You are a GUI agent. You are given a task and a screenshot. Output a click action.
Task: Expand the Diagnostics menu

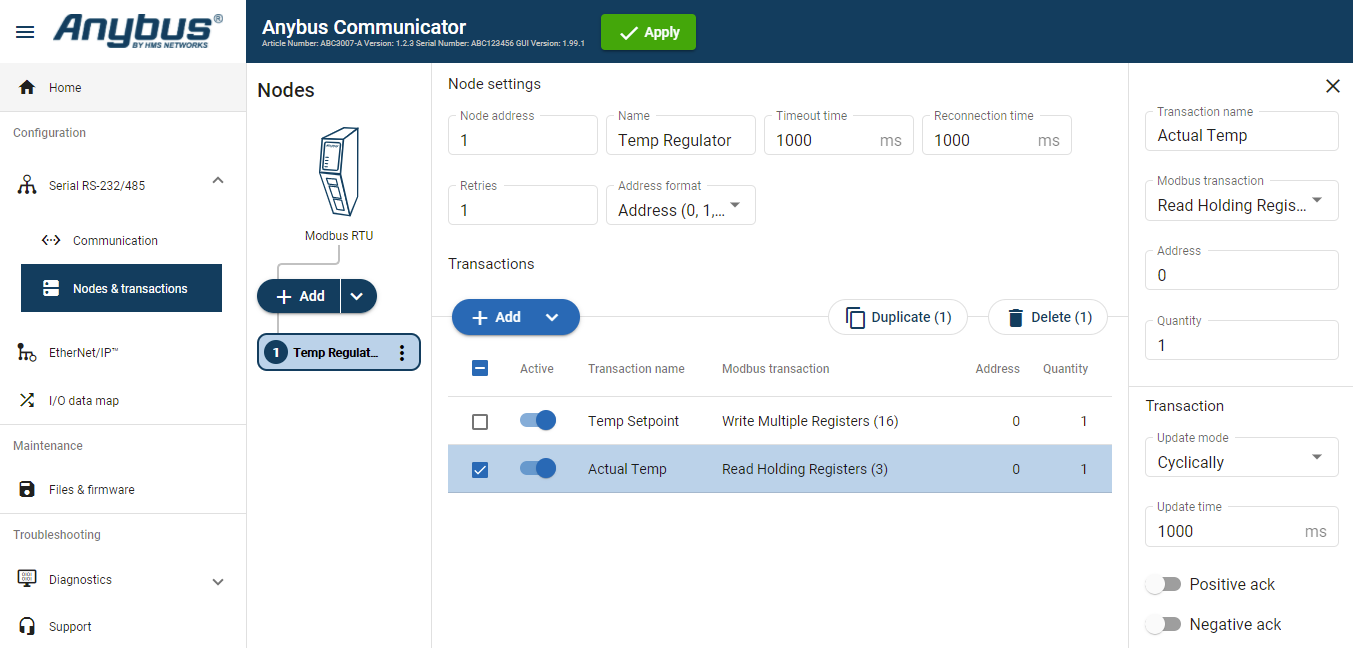[x=218, y=581]
